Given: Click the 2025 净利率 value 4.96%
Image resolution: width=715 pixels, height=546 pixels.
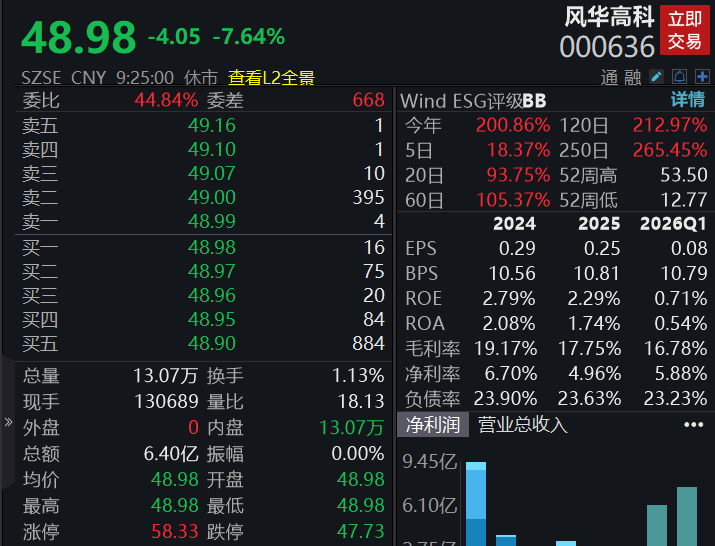Looking at the screenshot, I should click(595, 374).
